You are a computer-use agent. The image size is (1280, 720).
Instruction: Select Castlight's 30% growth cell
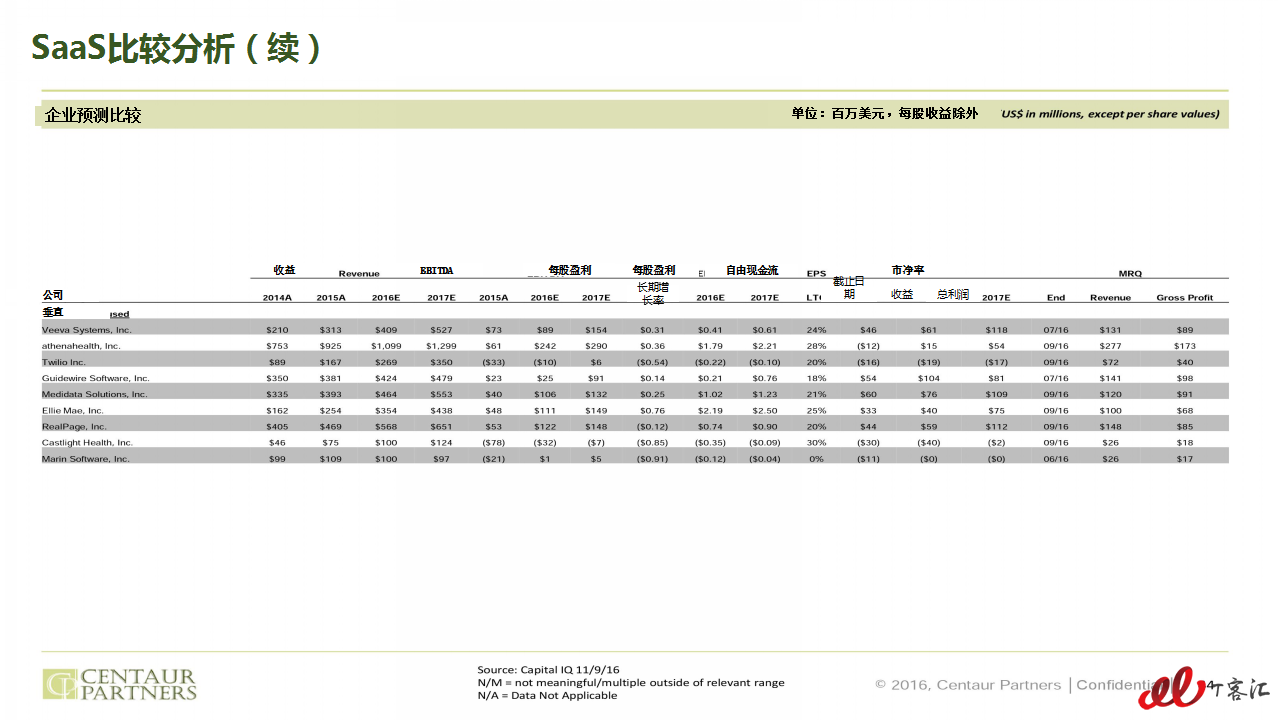click(x=816, y=442)
